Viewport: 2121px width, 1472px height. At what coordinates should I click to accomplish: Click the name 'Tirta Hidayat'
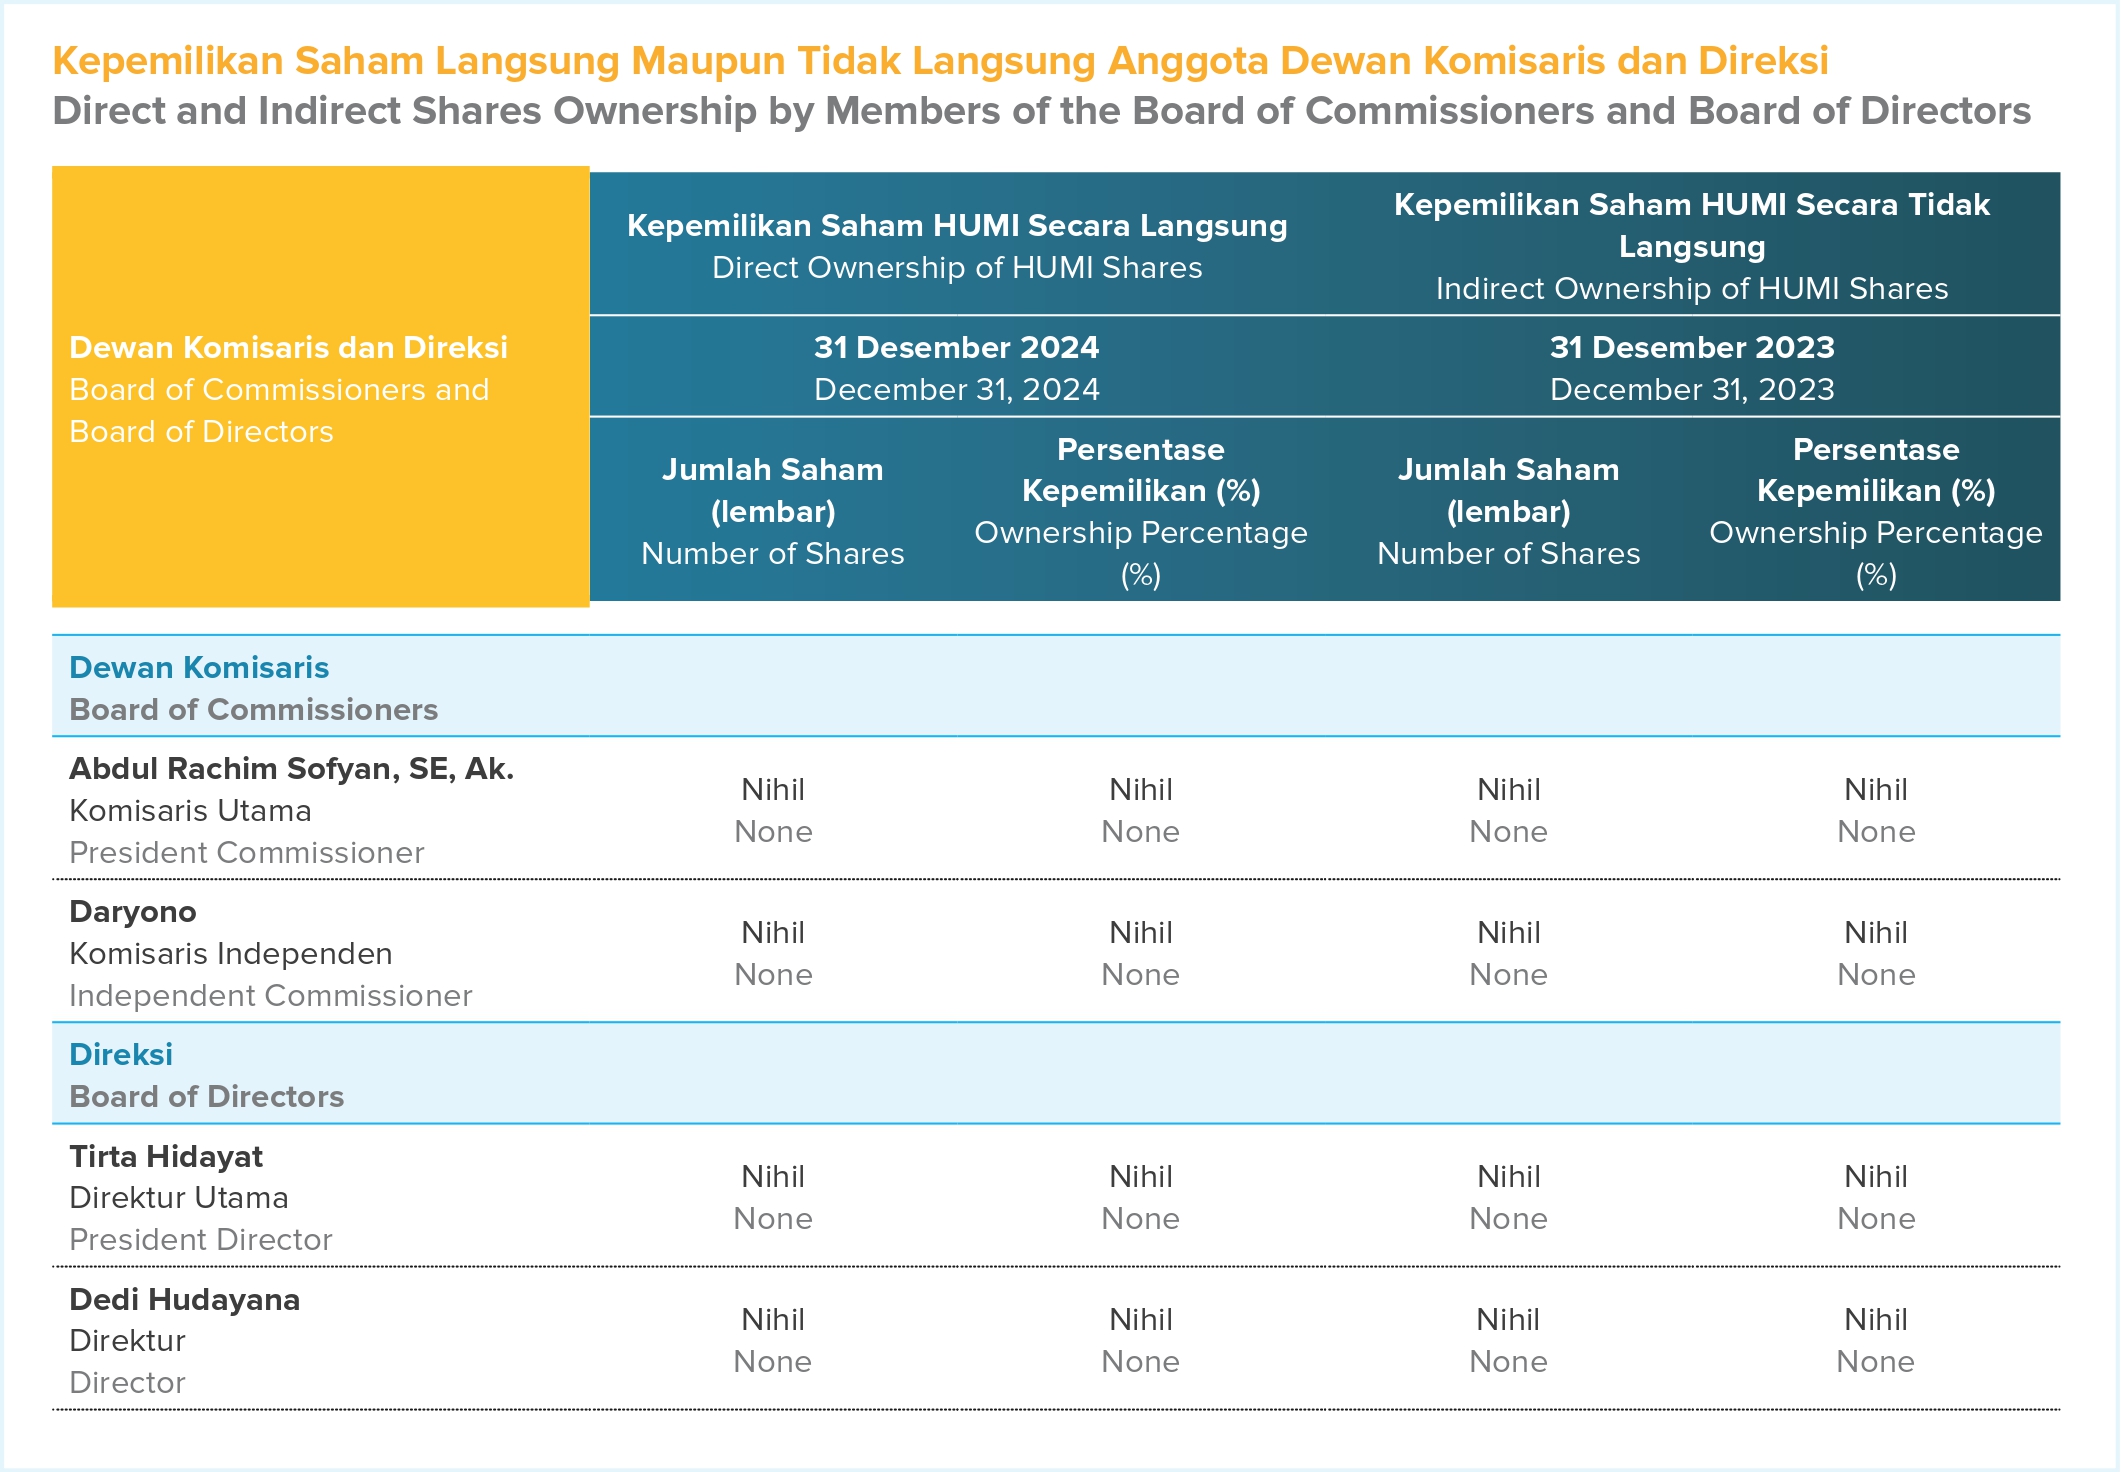166,1157
